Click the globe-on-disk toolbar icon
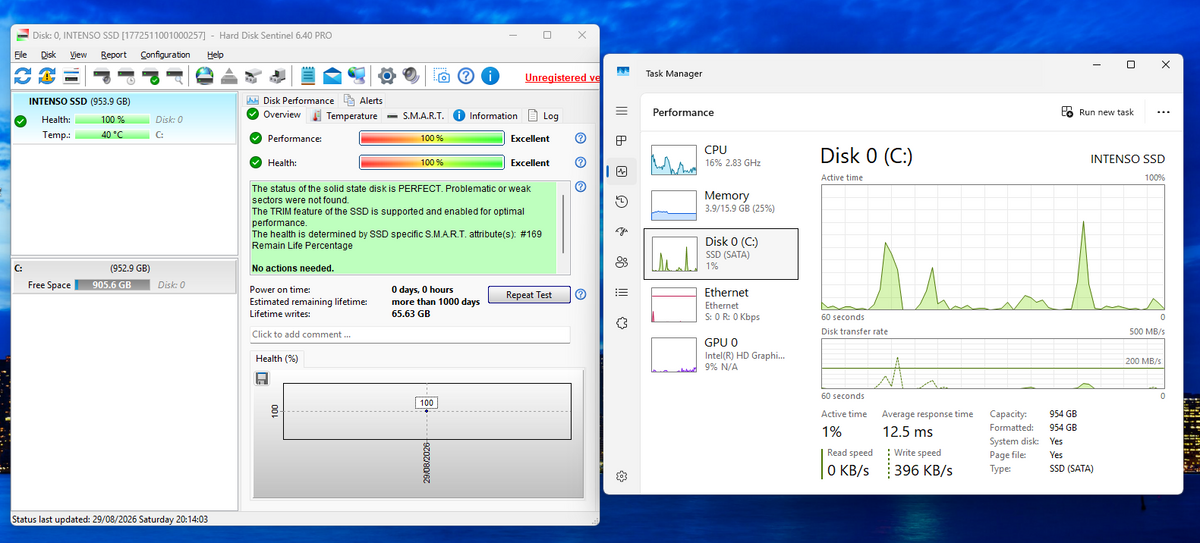Viewport: 1200px width, 543px height. click(x=205, y=76)
